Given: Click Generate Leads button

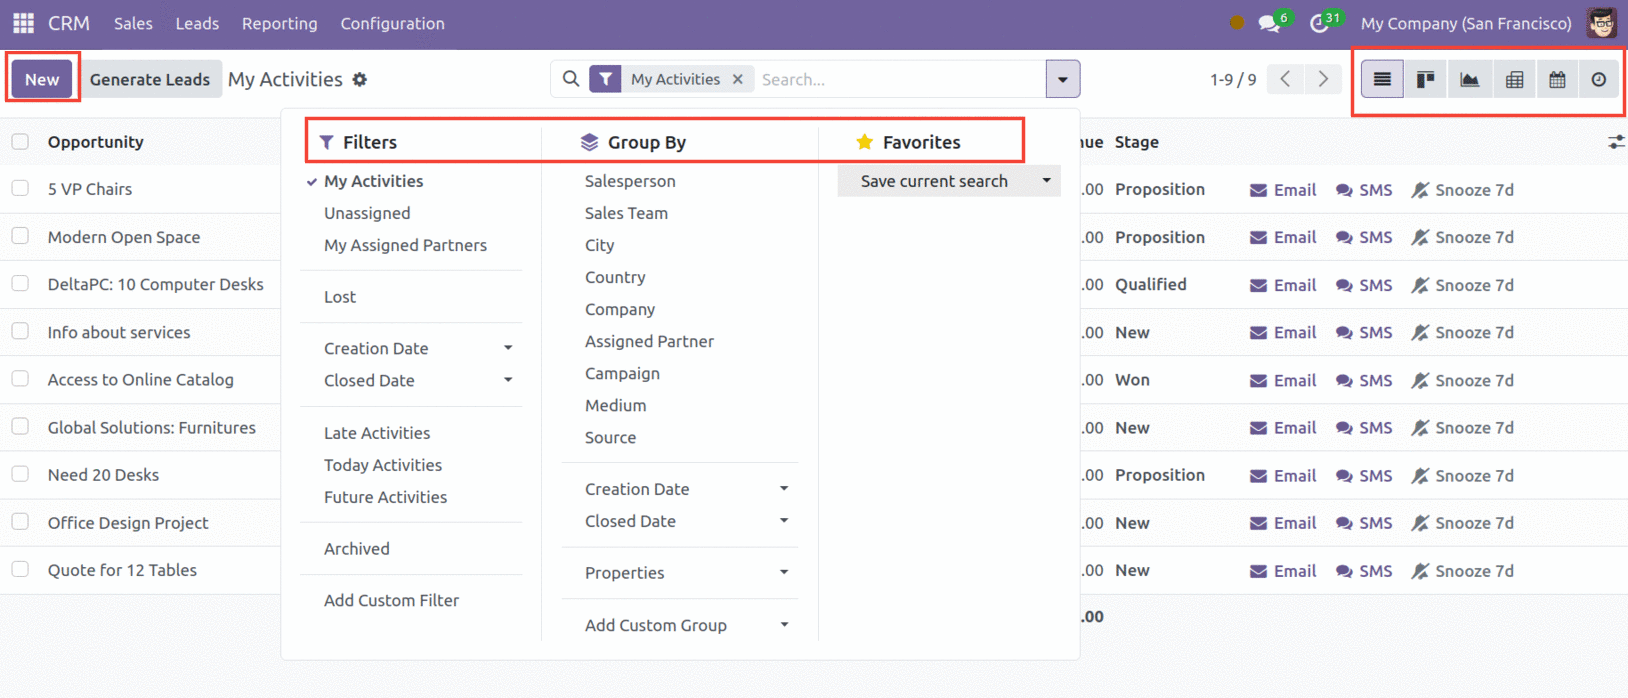Looking at the screenshot, I should click(150, 79).
